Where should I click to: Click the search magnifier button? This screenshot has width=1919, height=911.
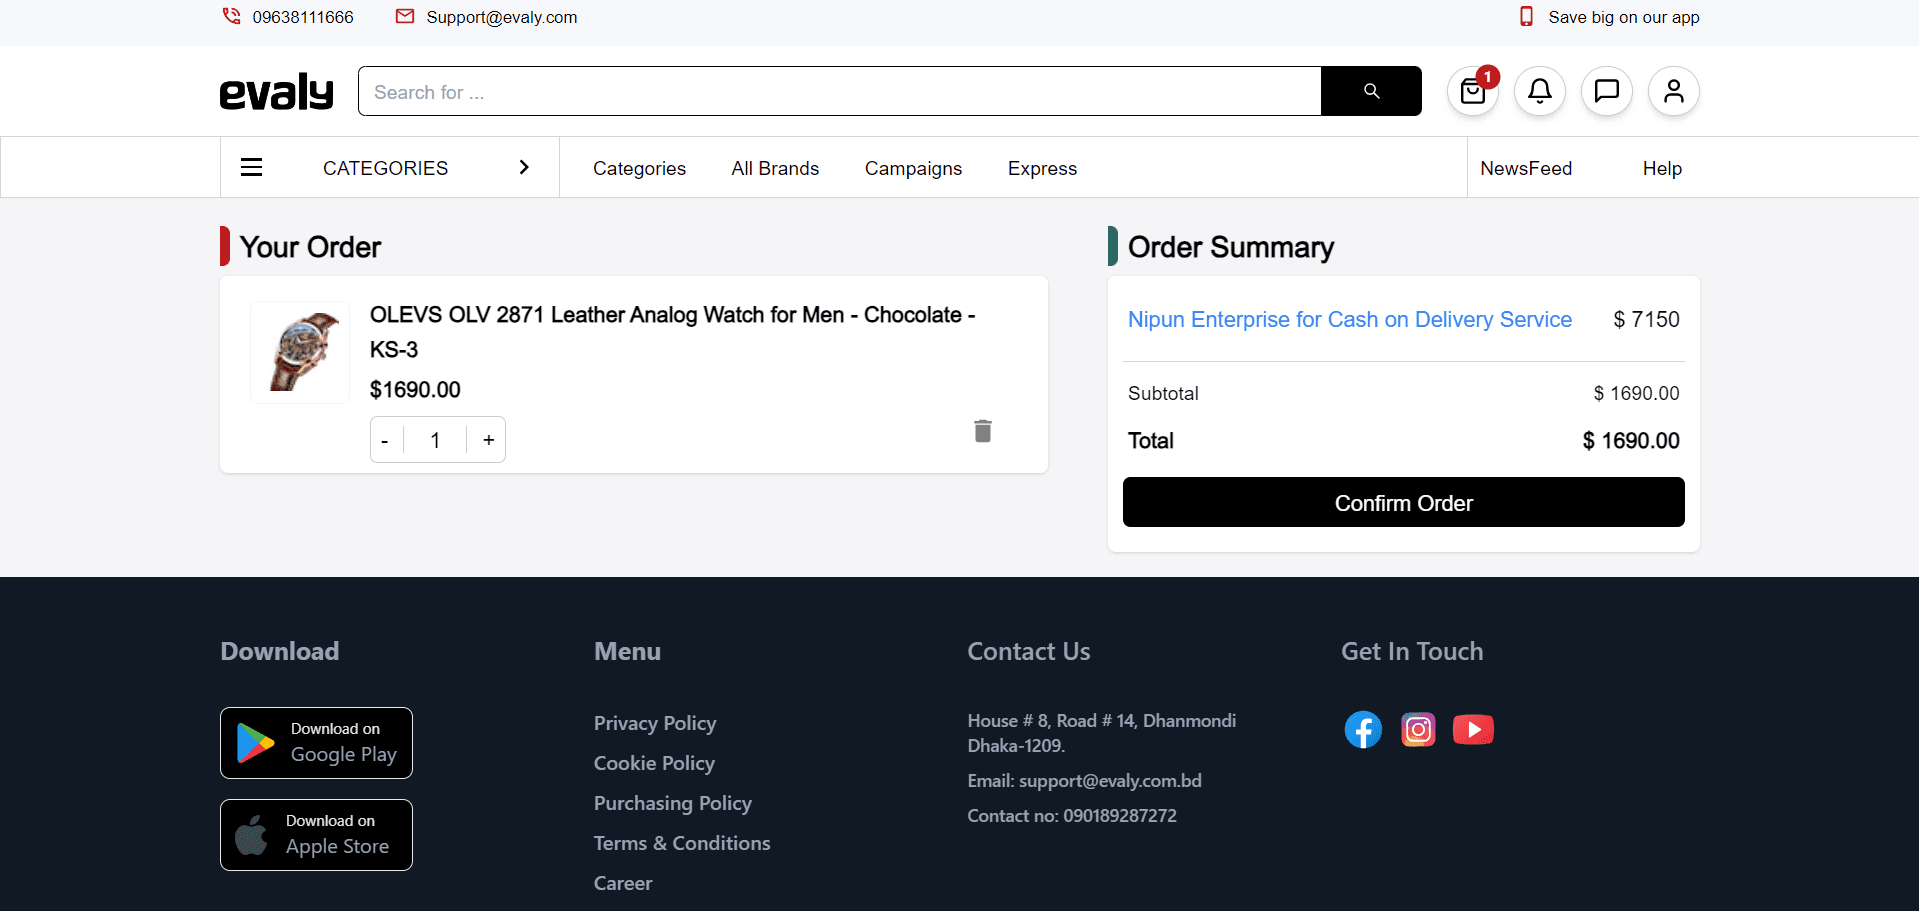pyautogui.click(x=1371, y=91)
